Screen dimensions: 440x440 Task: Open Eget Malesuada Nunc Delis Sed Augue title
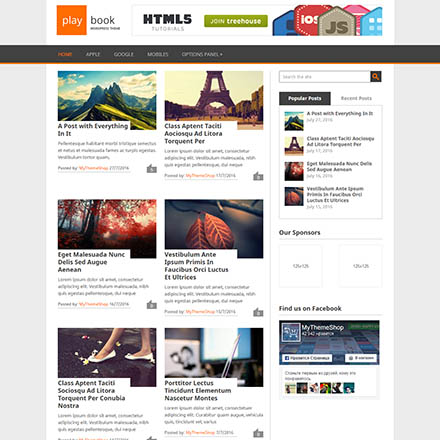pyautogui.click(x=91, y=262)
